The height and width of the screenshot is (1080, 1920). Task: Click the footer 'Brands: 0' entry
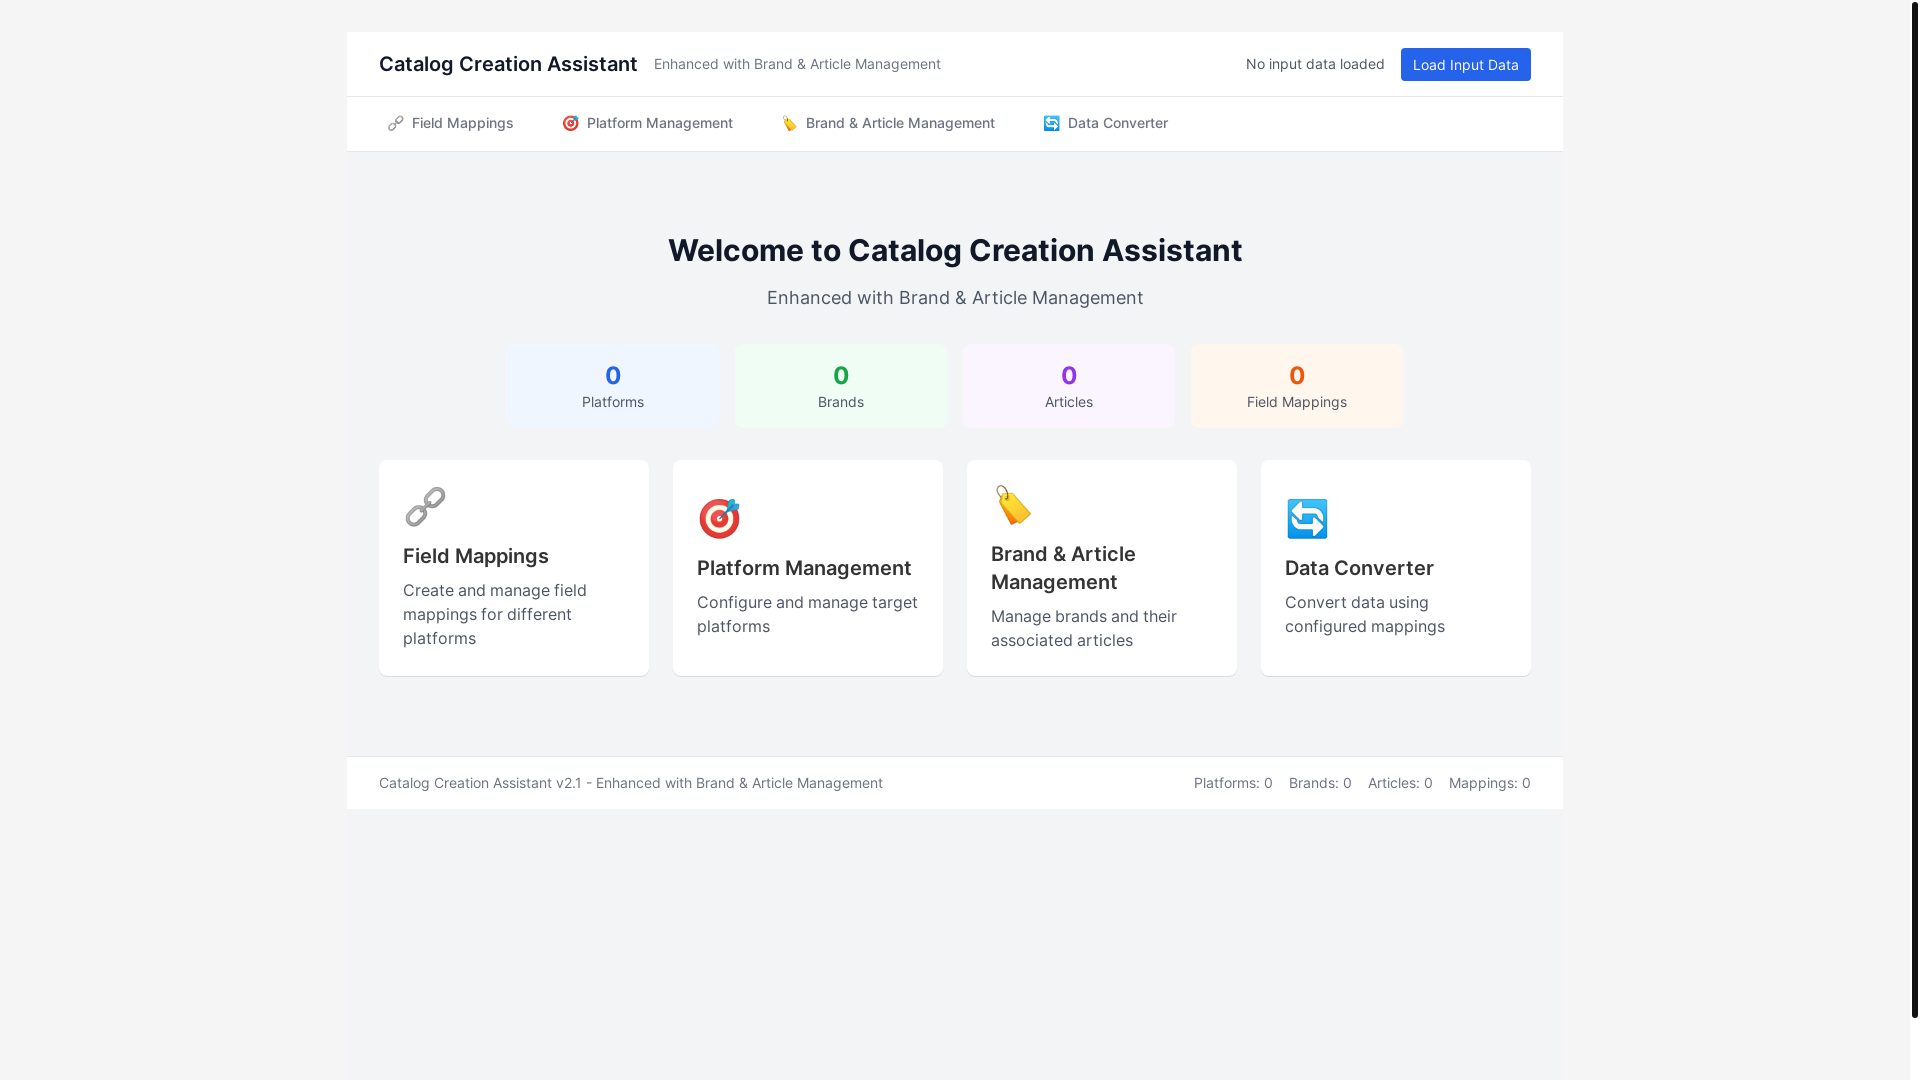(x=1320, y=783)
